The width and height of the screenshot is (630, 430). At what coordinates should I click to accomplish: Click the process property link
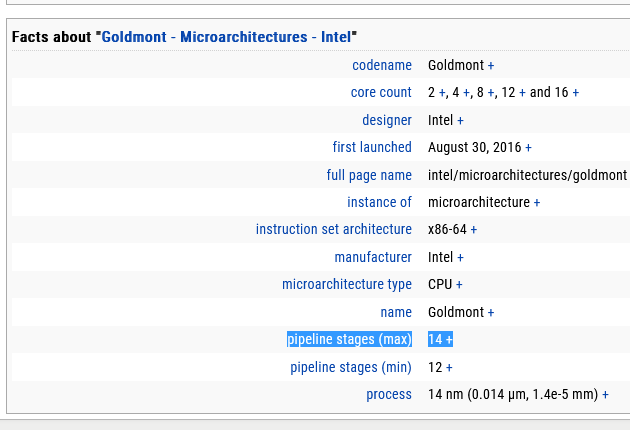coord(388,395)
